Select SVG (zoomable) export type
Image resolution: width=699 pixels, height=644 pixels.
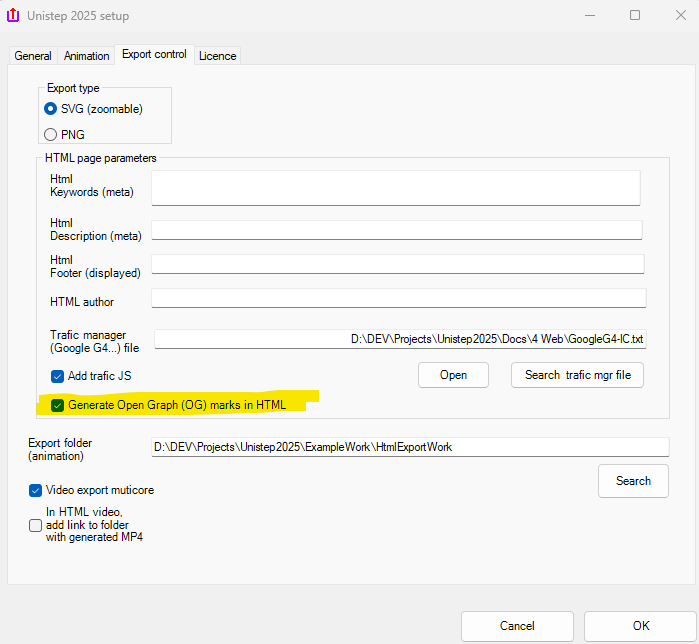click(51, 109)
